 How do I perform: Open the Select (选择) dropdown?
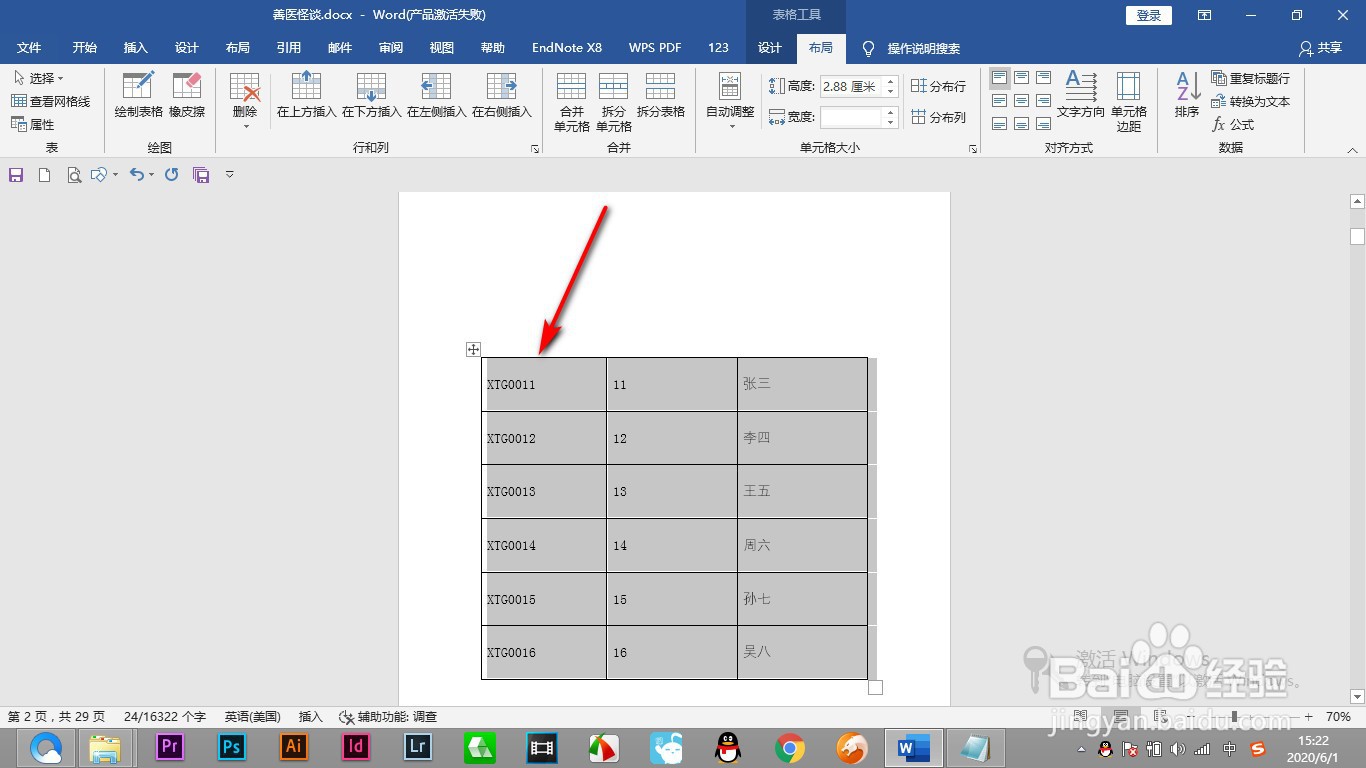[38, 78]
